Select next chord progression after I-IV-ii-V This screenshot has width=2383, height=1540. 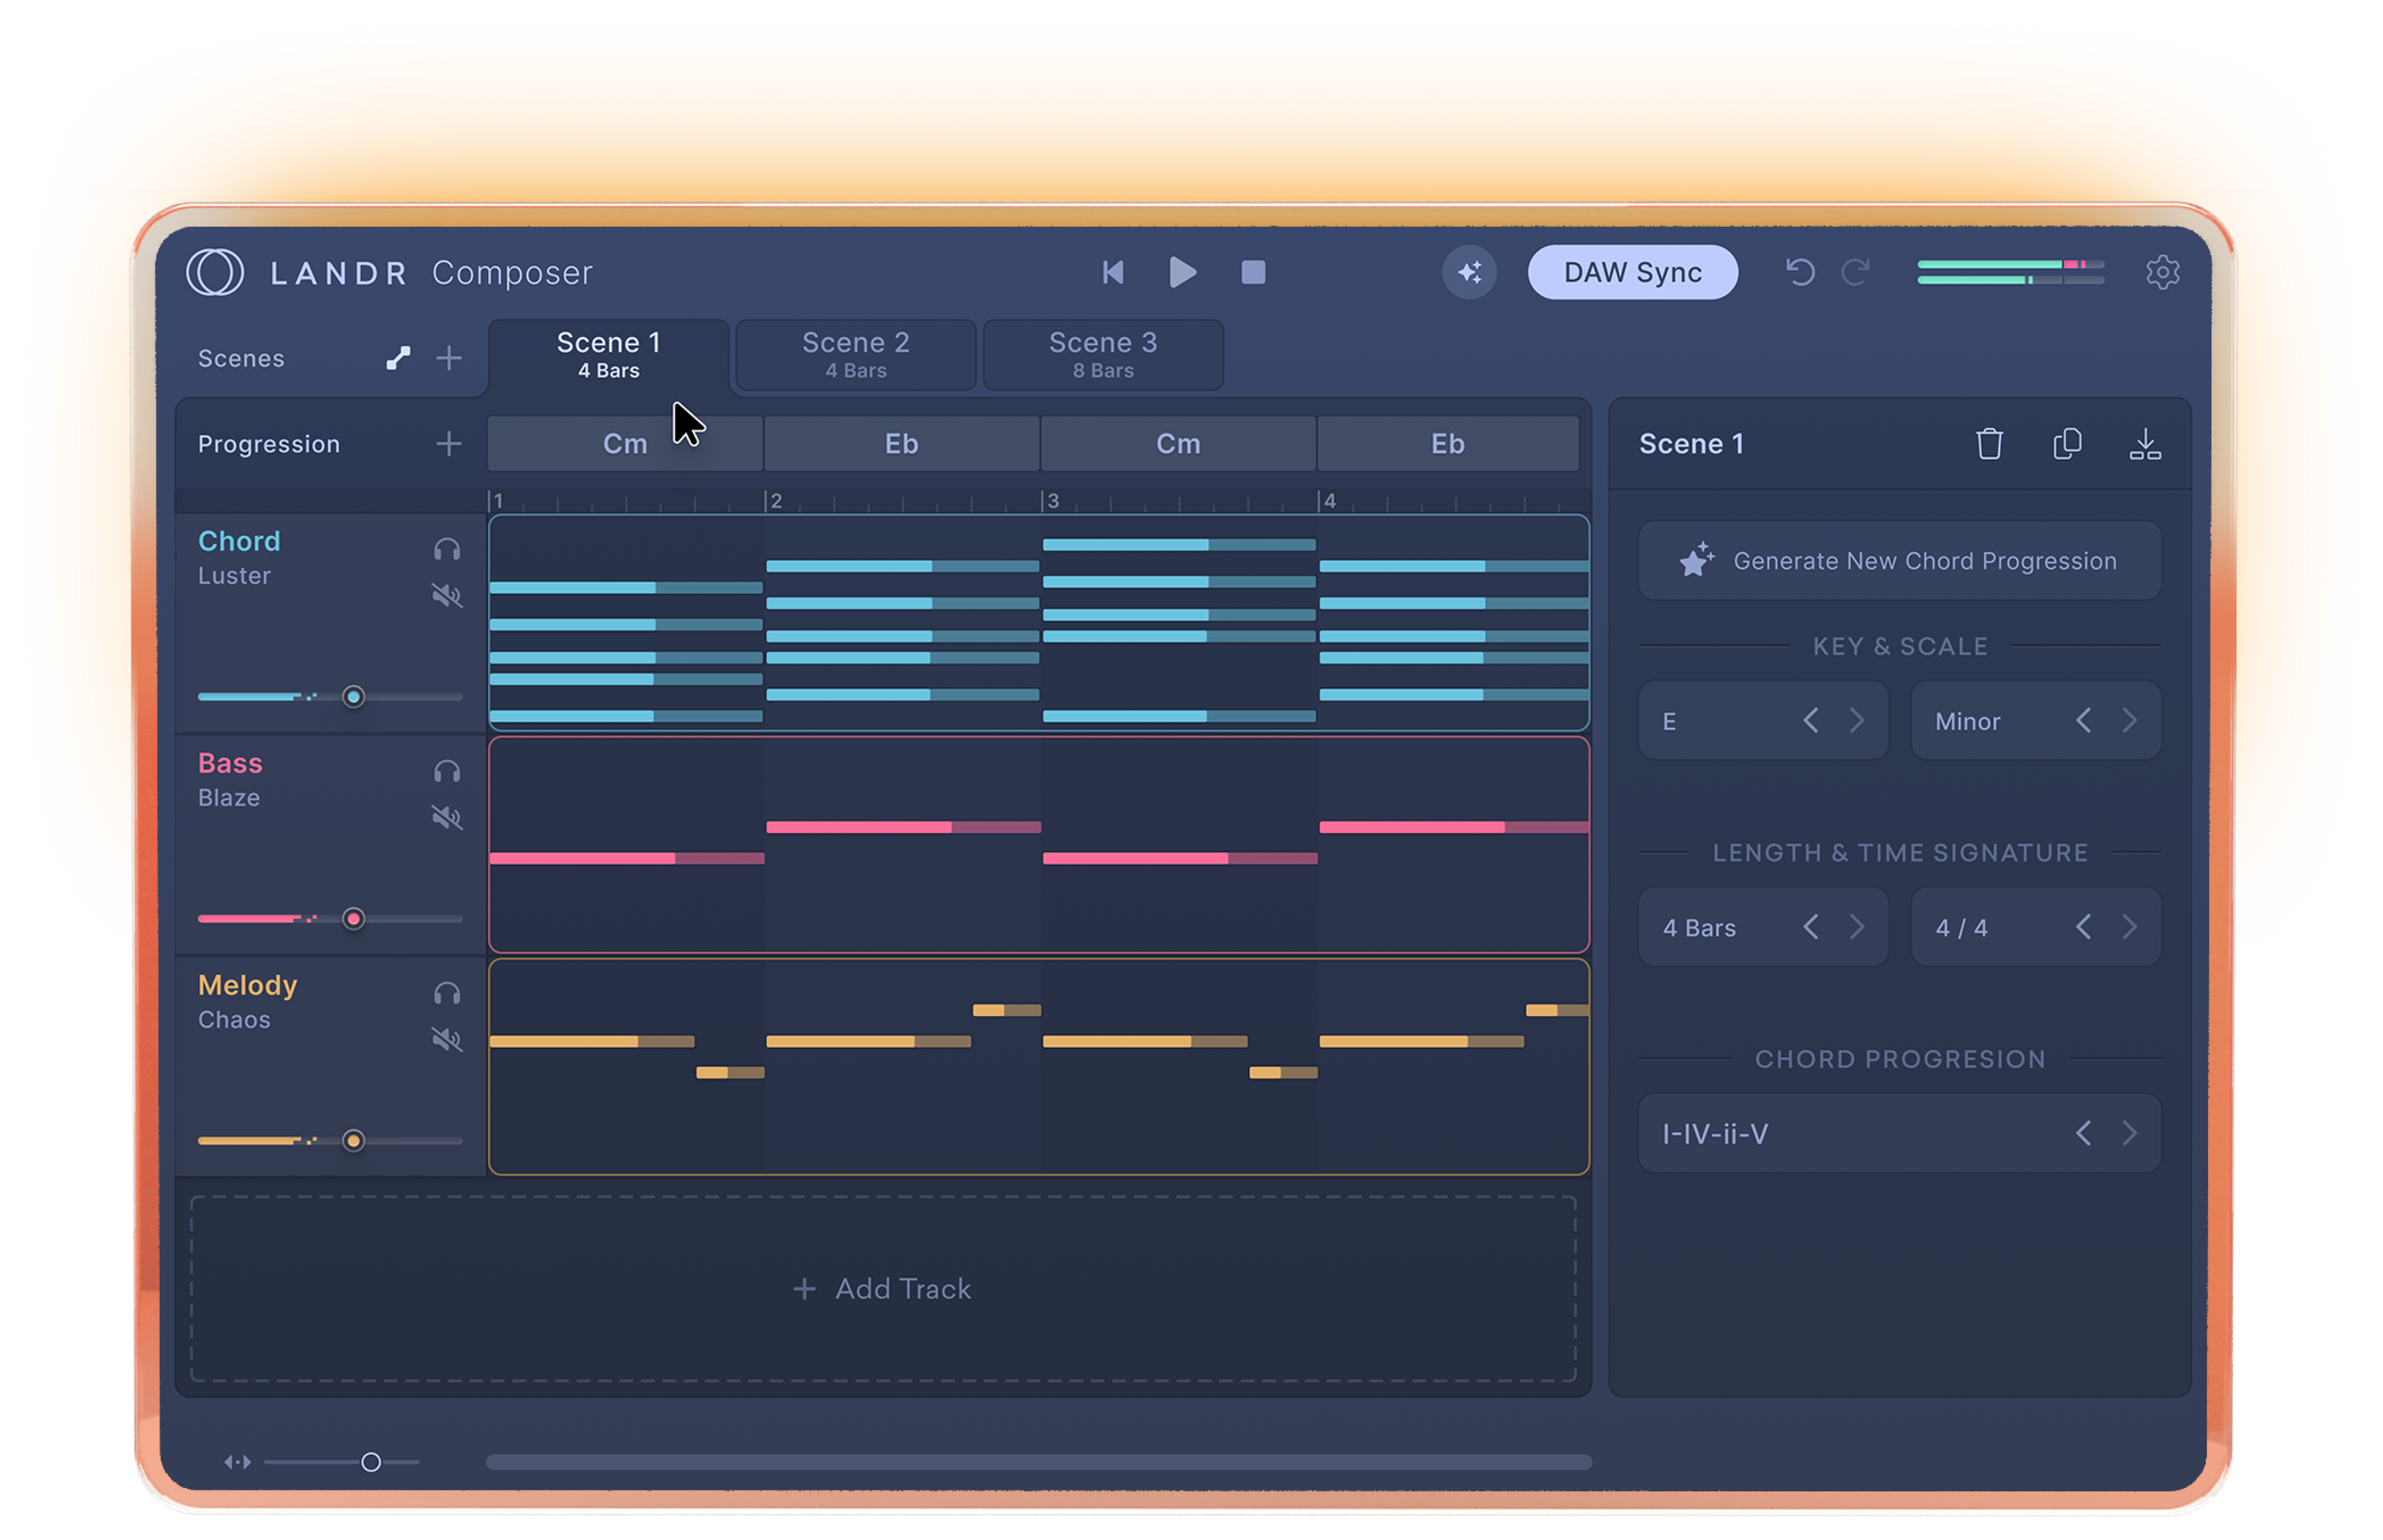pos(2130,1133)
